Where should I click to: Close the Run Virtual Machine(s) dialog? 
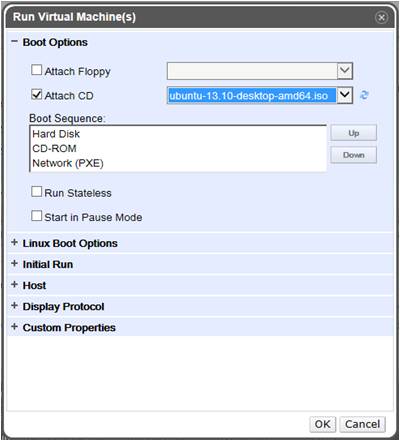point(381,17)
